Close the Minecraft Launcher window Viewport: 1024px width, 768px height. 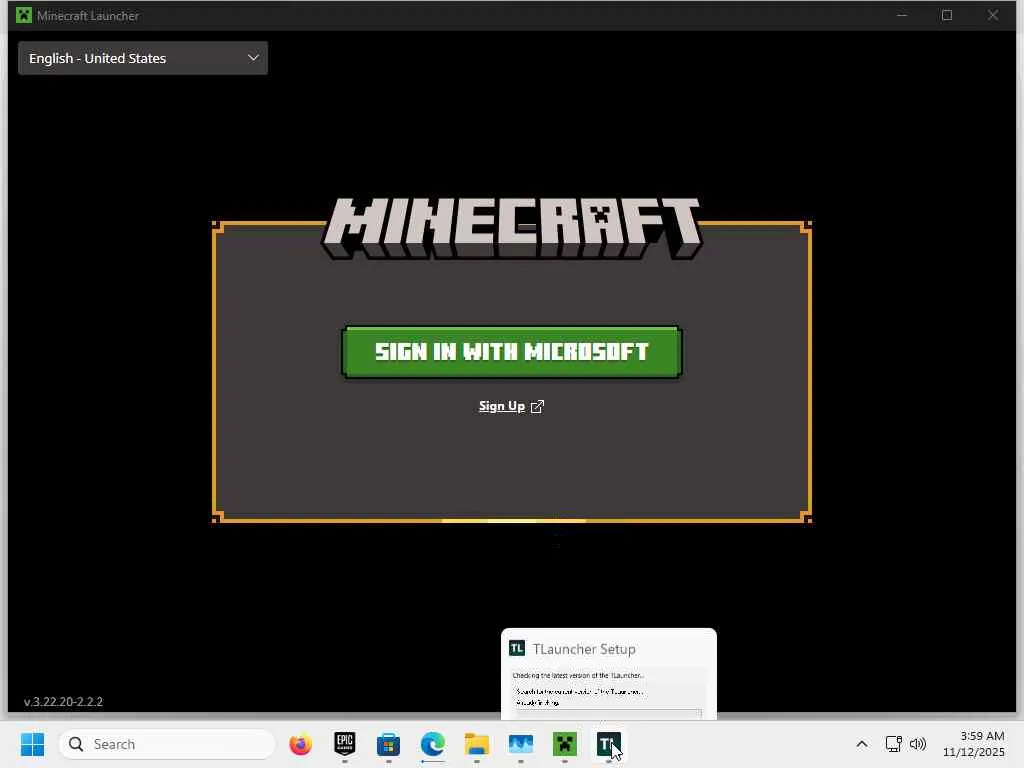coord(993,15)
